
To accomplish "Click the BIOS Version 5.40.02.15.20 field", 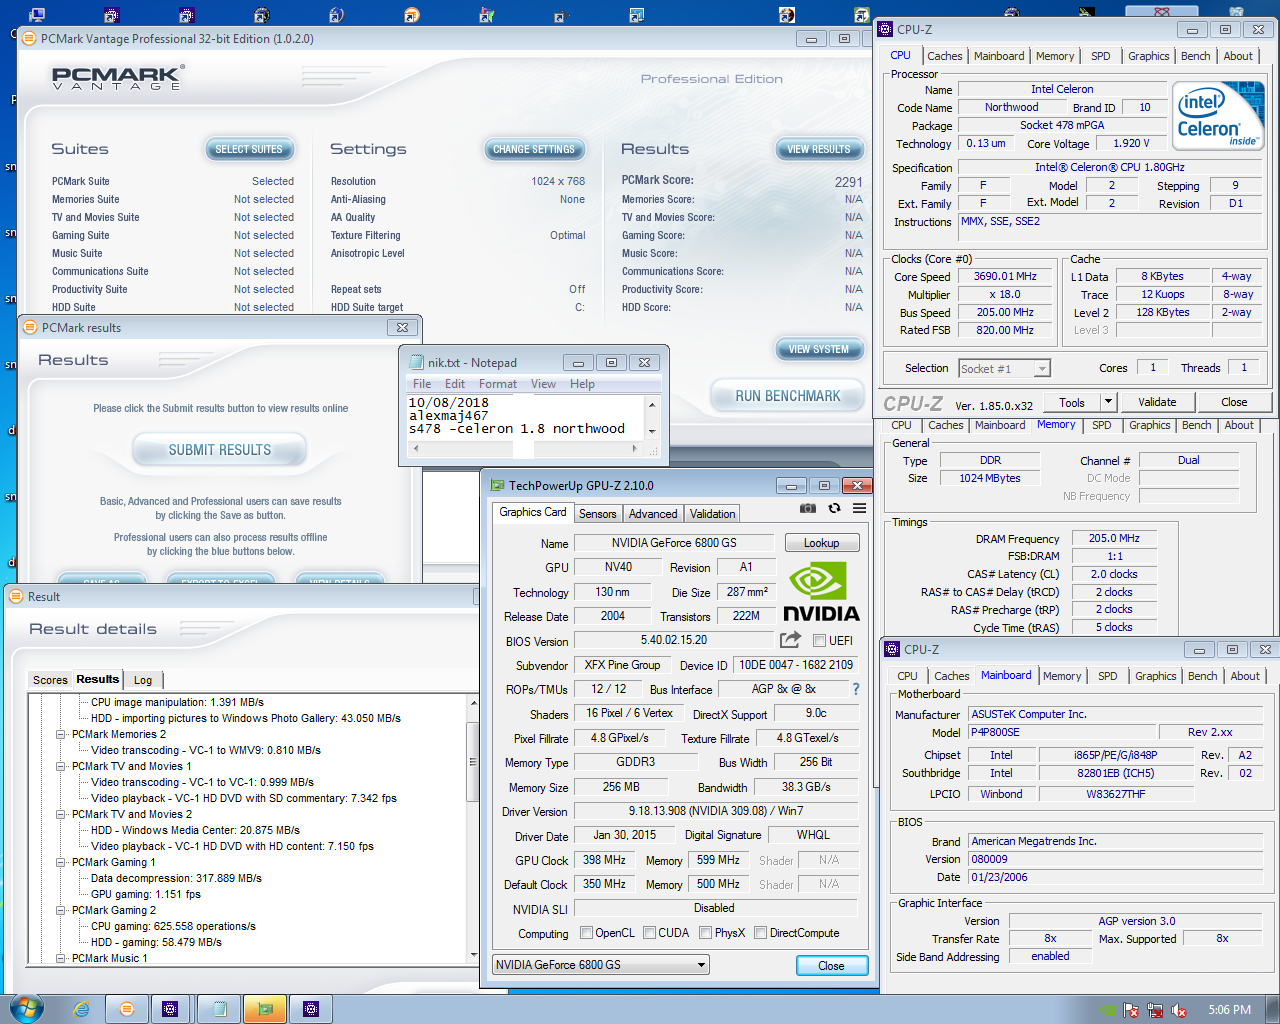I will 674,640.
